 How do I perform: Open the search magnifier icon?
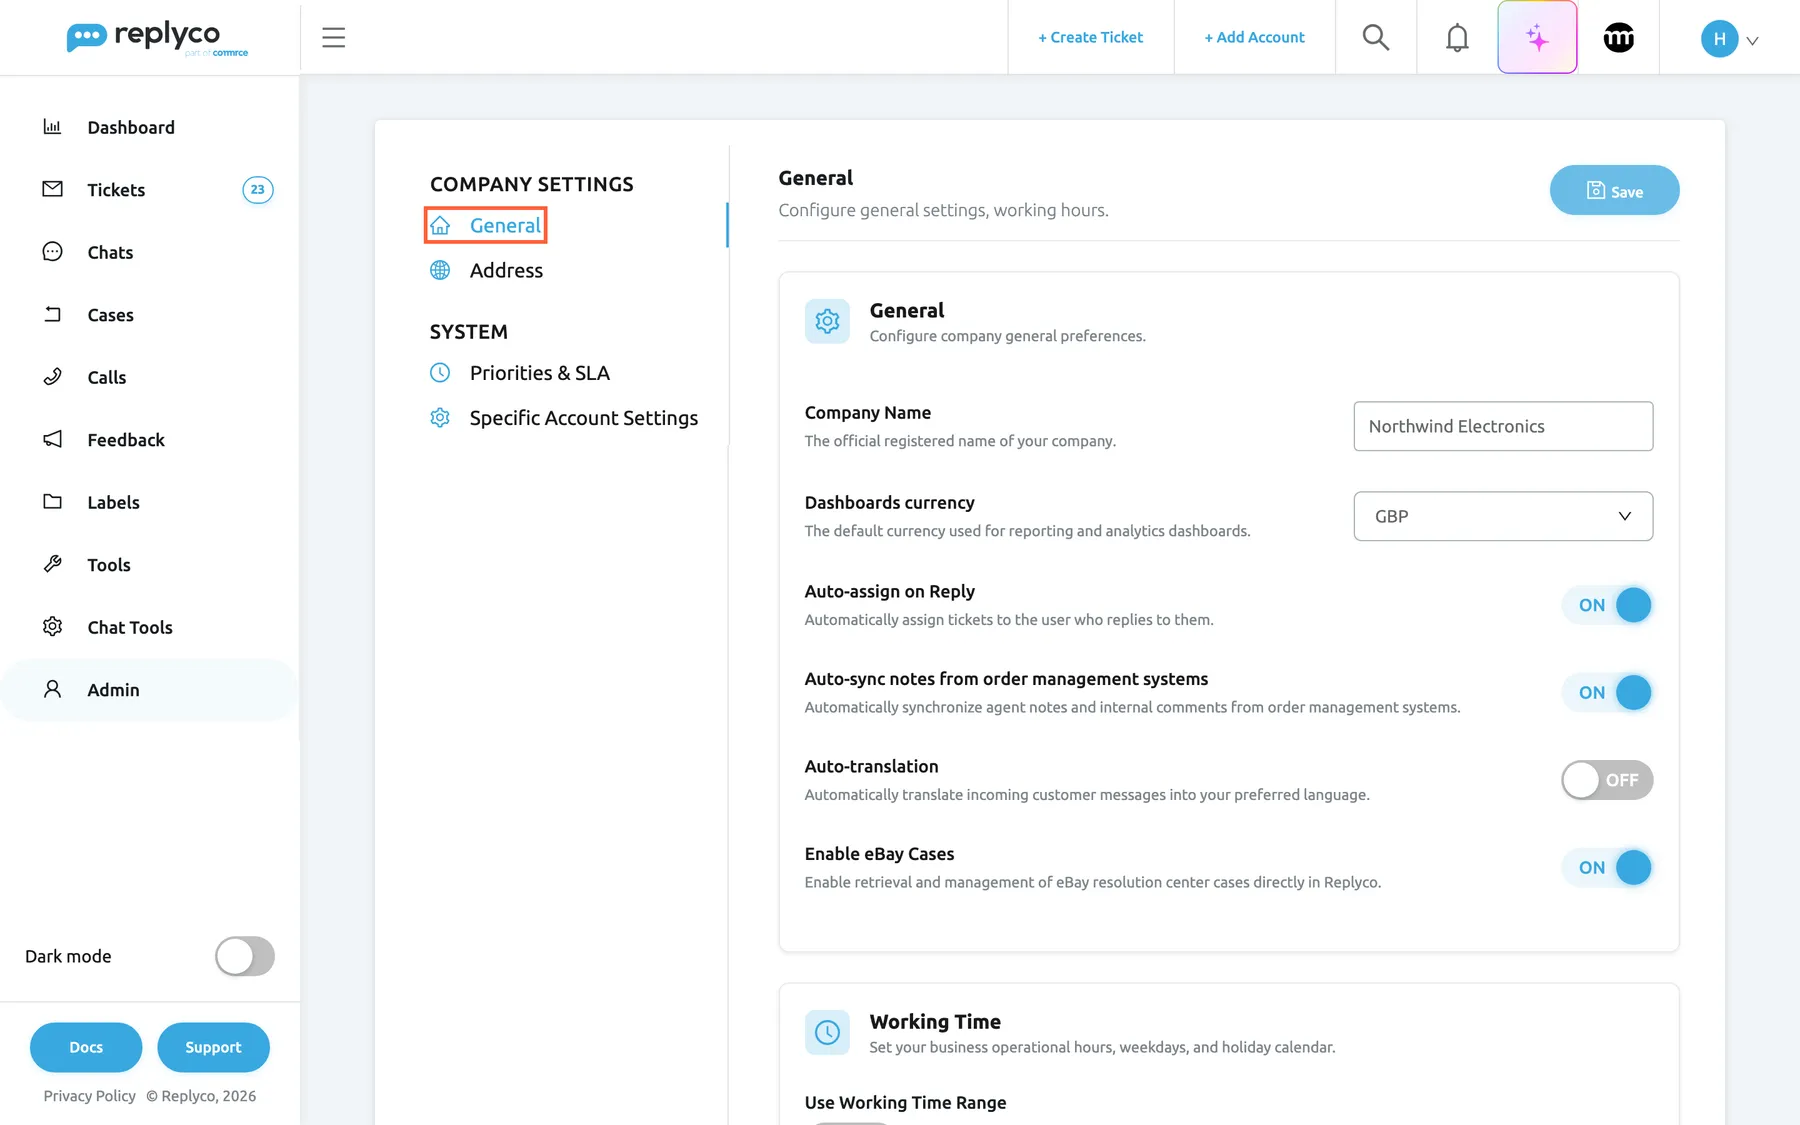tap(1376, 37)
